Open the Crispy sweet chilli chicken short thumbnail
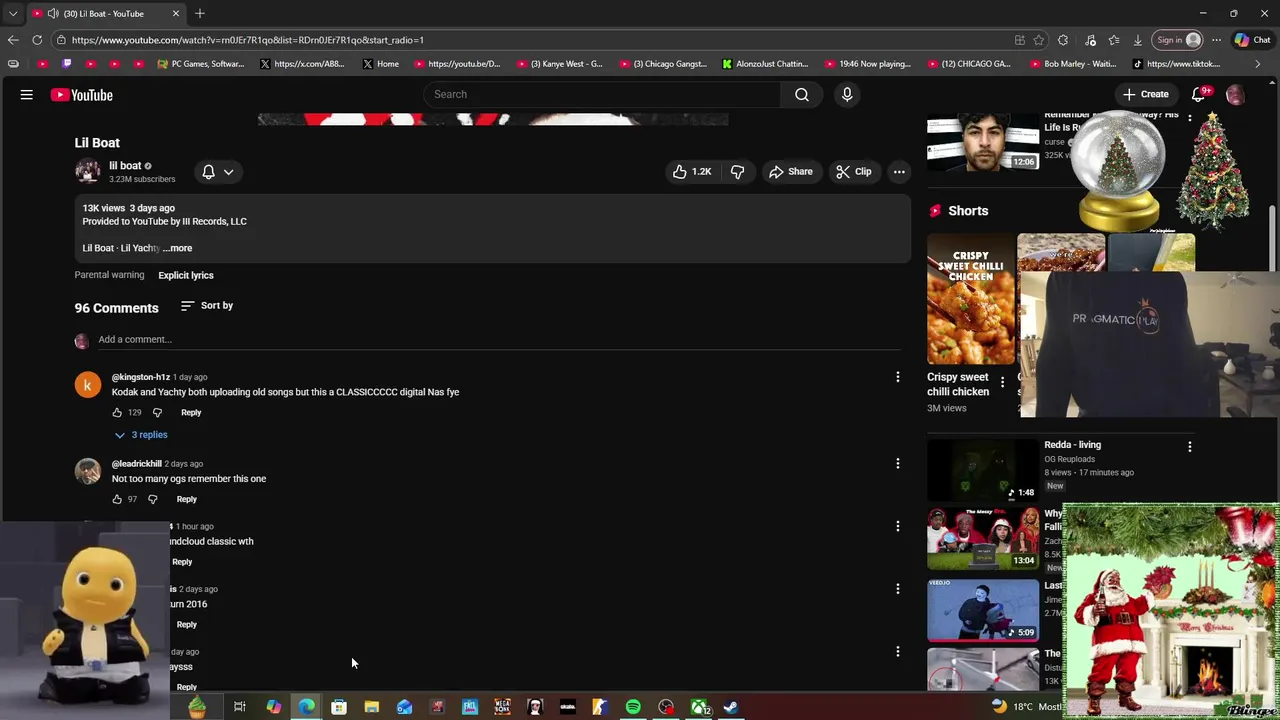This screenshot has width=1280, height=720. pos(970,299)
